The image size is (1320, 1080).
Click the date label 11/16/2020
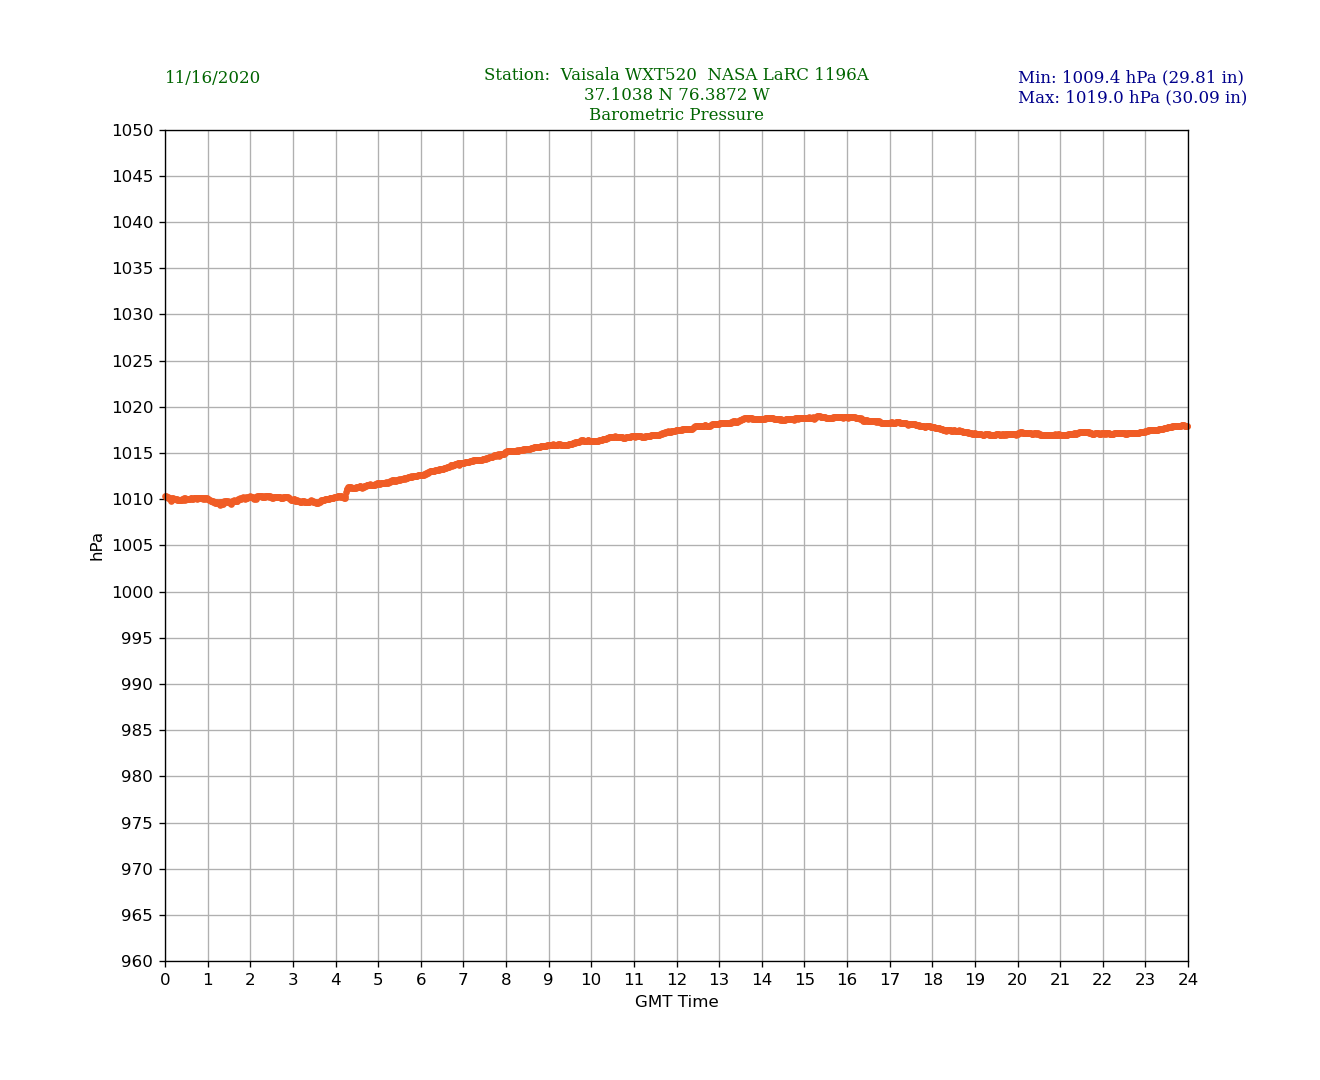pos(212,78)
